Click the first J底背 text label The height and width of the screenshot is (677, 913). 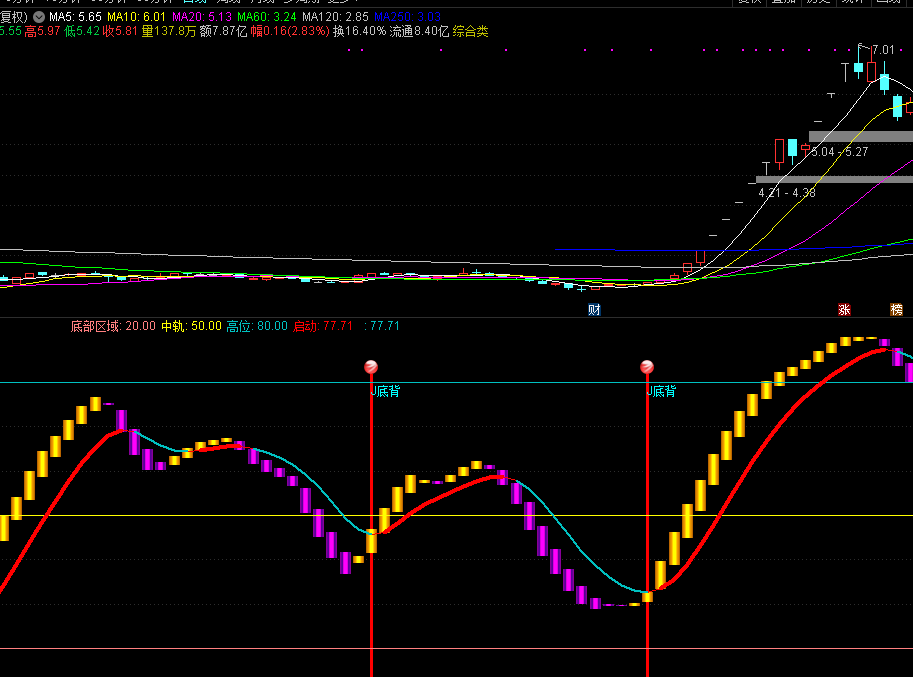[385, 391]
